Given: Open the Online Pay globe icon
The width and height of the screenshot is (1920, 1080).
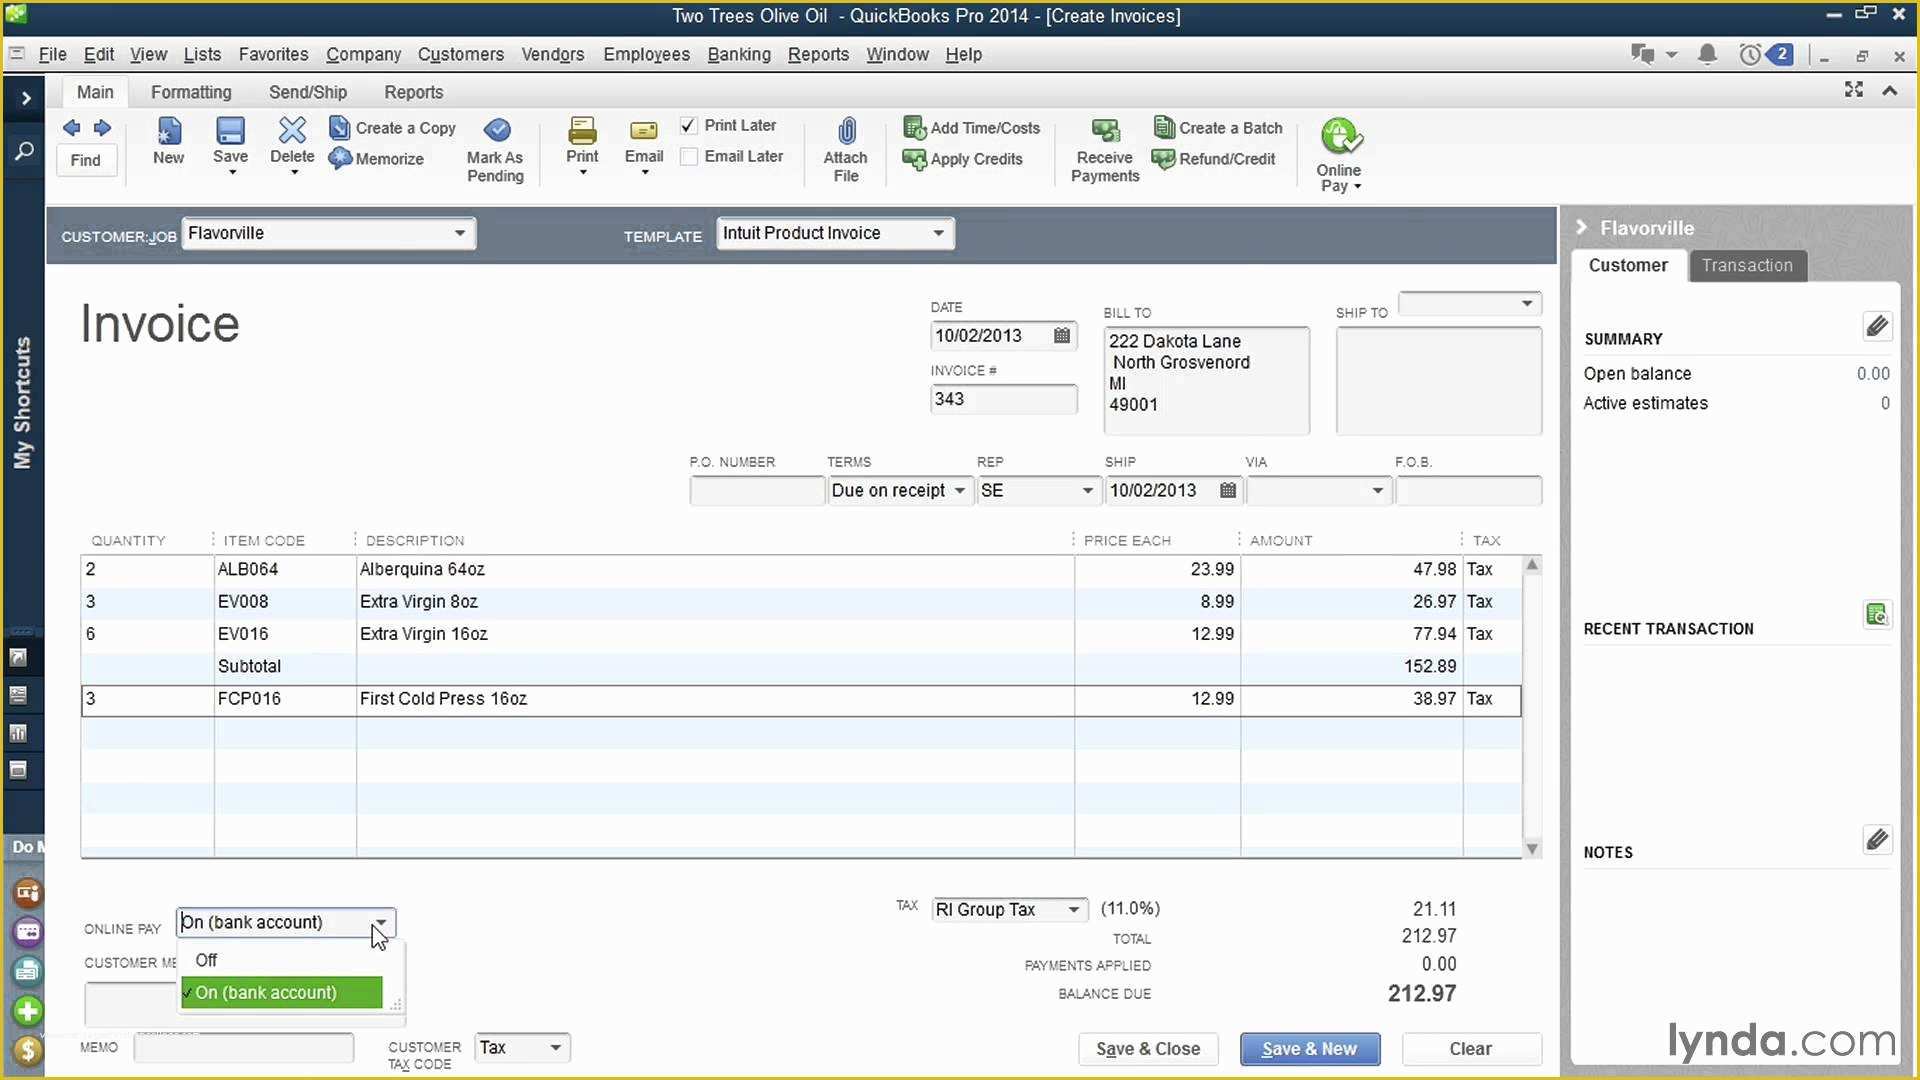Looking at the screenshot, I should click(x=1340, y=137).
